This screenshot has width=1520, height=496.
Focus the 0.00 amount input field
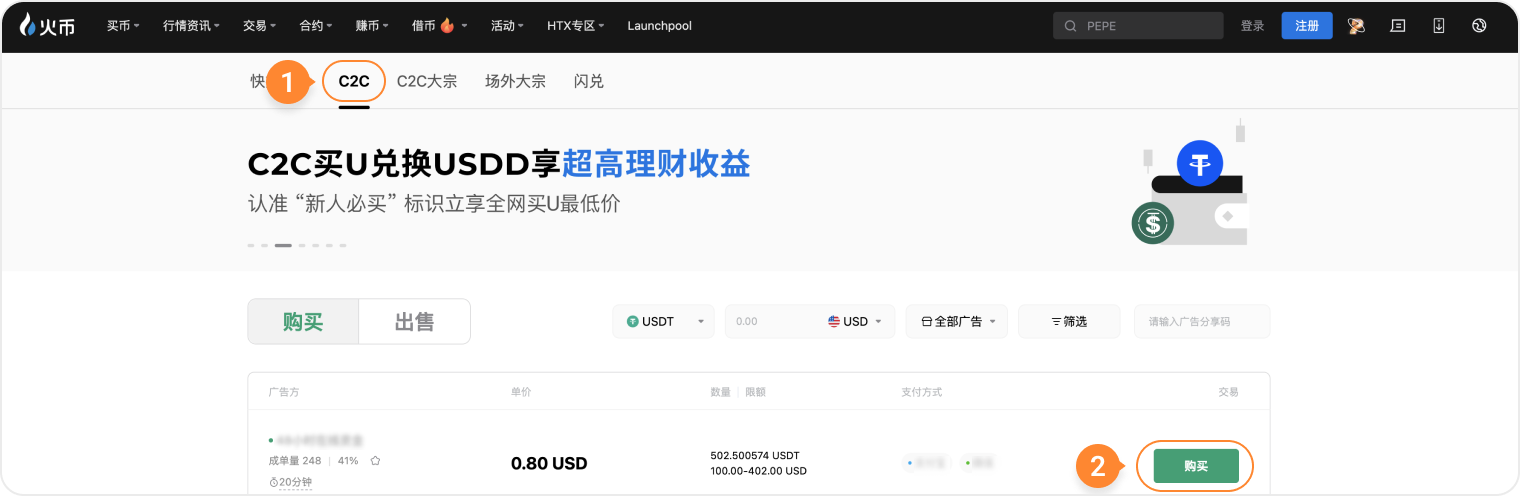(775, 322)
